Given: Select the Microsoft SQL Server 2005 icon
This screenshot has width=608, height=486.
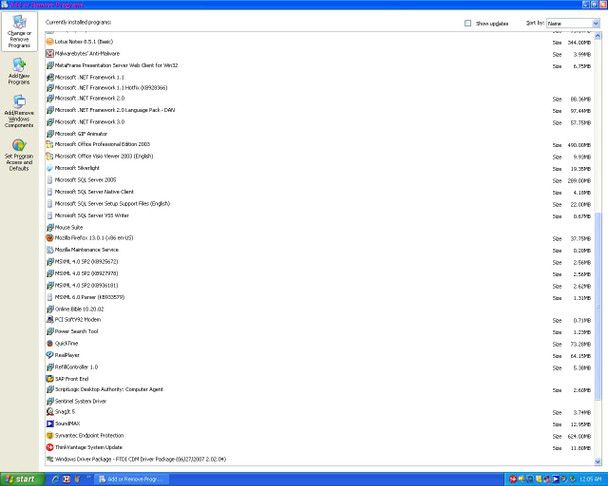Looking at the screenshot, I should 50,180.
